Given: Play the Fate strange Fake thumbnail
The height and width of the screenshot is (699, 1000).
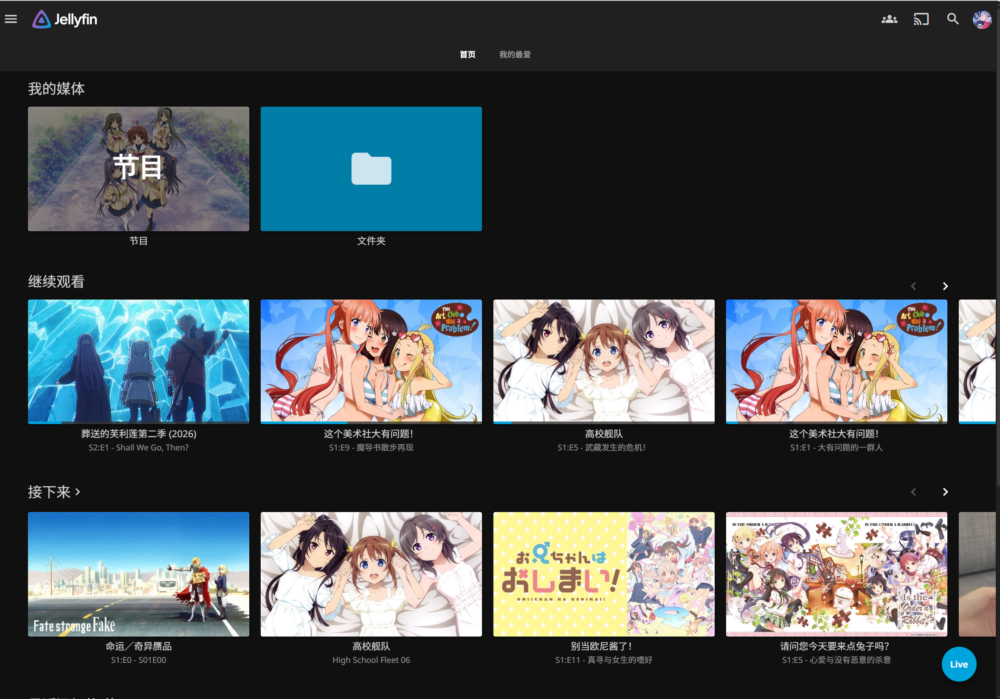Looking at the screenshot, I should point(138,574).
